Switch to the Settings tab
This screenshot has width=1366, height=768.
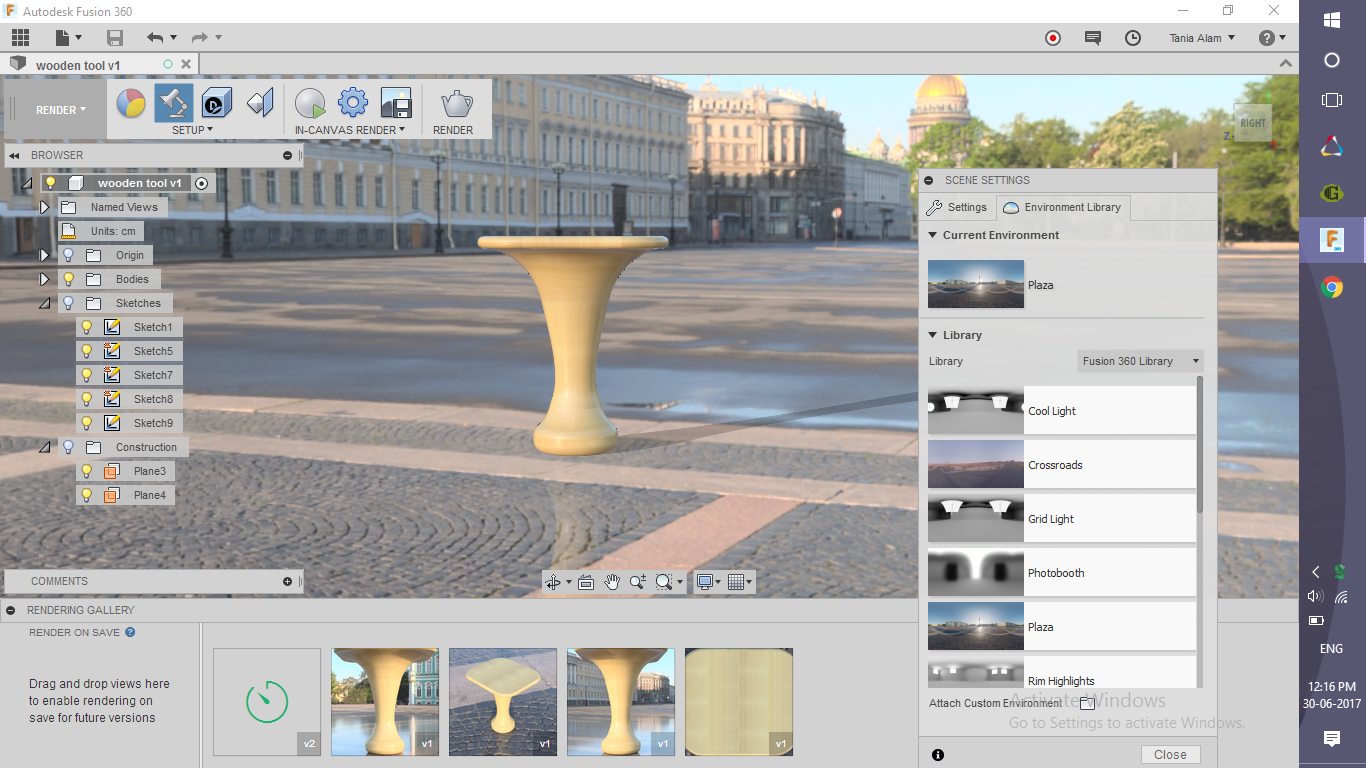tap(957, 207)
